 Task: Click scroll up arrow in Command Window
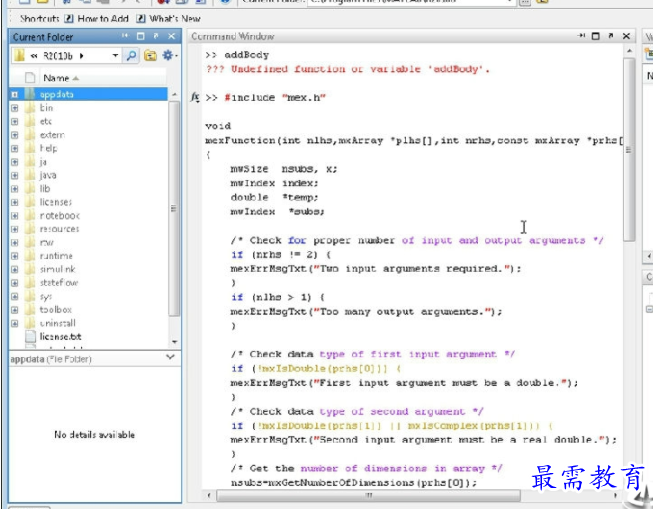pyautogui.click(x=629, y=51)
